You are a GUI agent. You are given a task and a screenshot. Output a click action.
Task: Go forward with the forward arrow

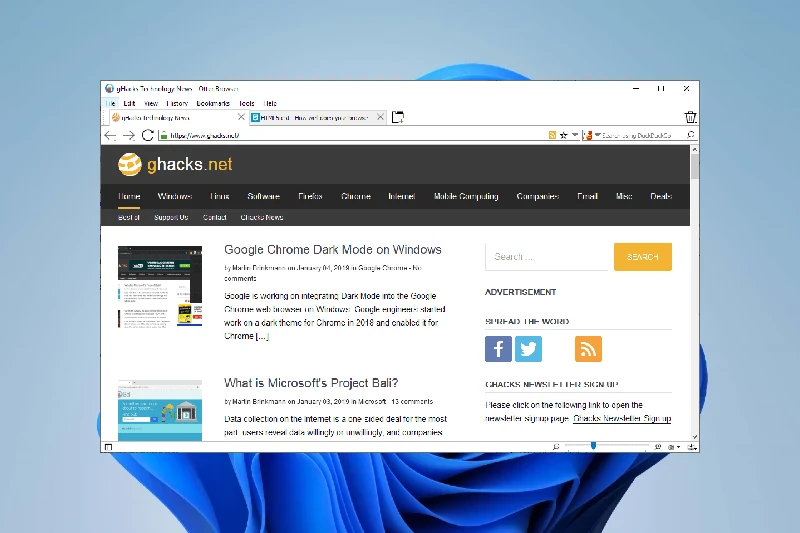(129, 135)
